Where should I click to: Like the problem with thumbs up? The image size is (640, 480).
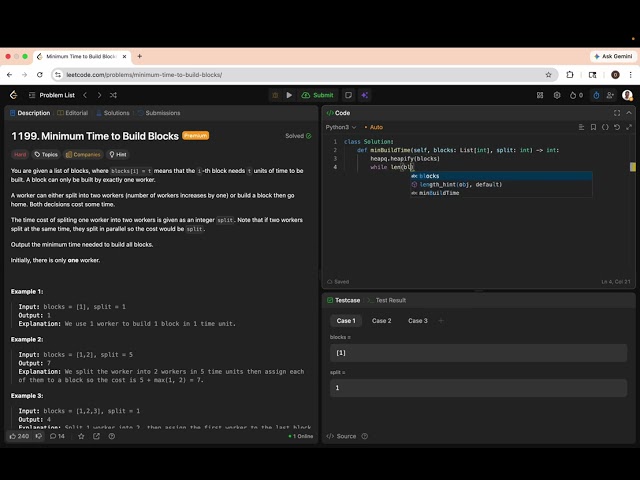19,436
